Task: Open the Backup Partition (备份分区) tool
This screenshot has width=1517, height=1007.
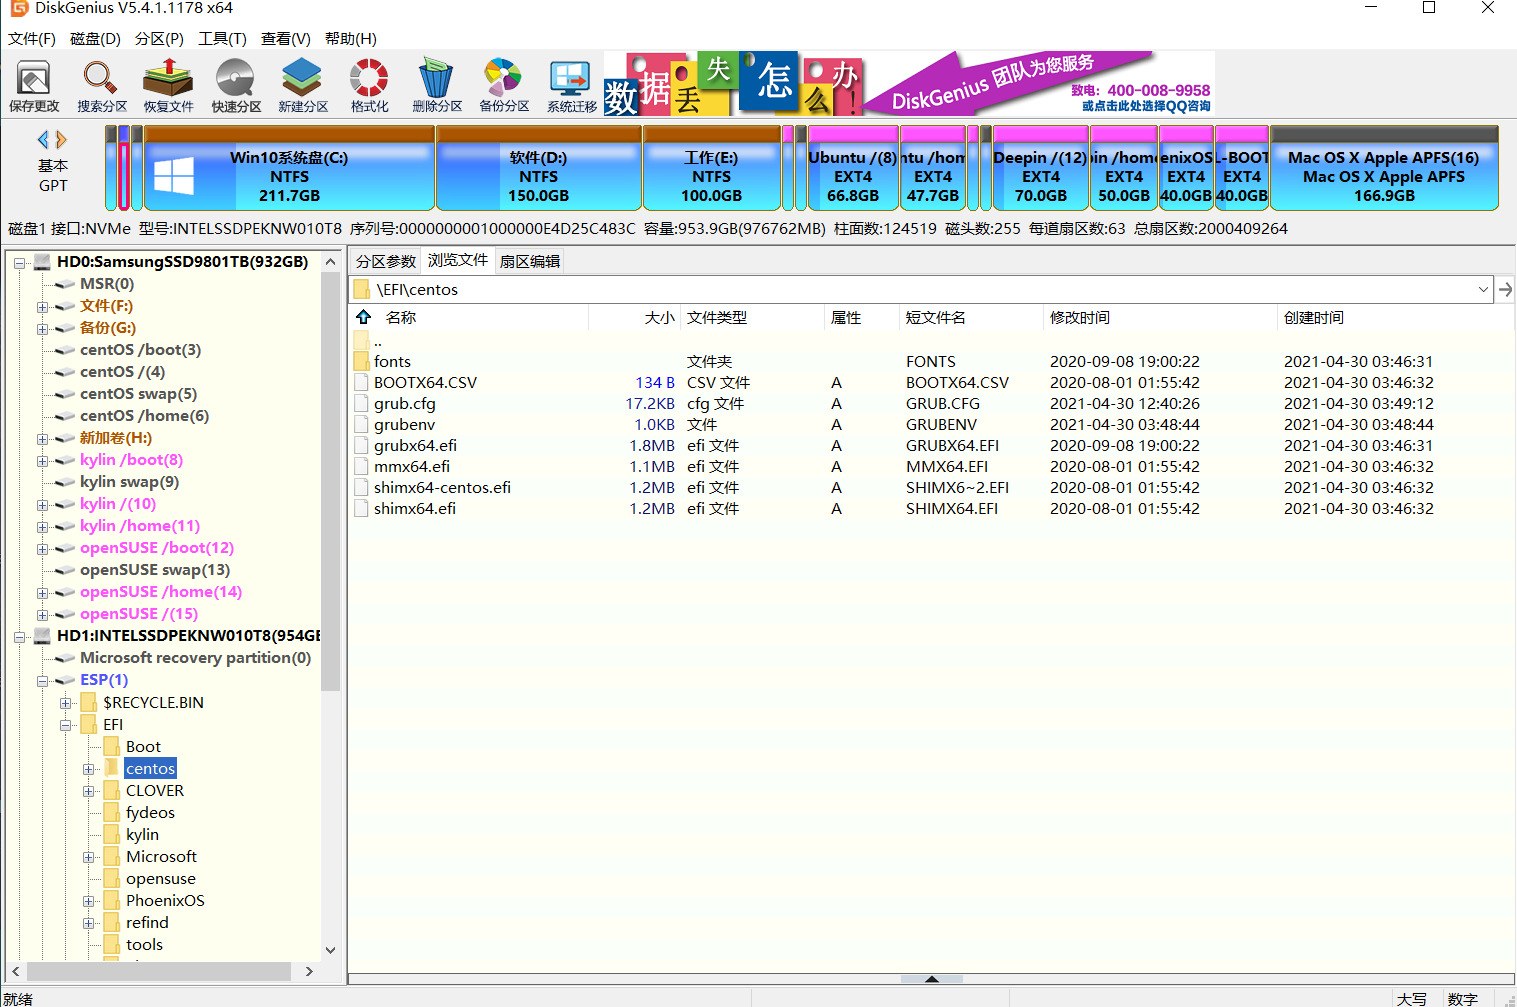Action: coord(504,85)
